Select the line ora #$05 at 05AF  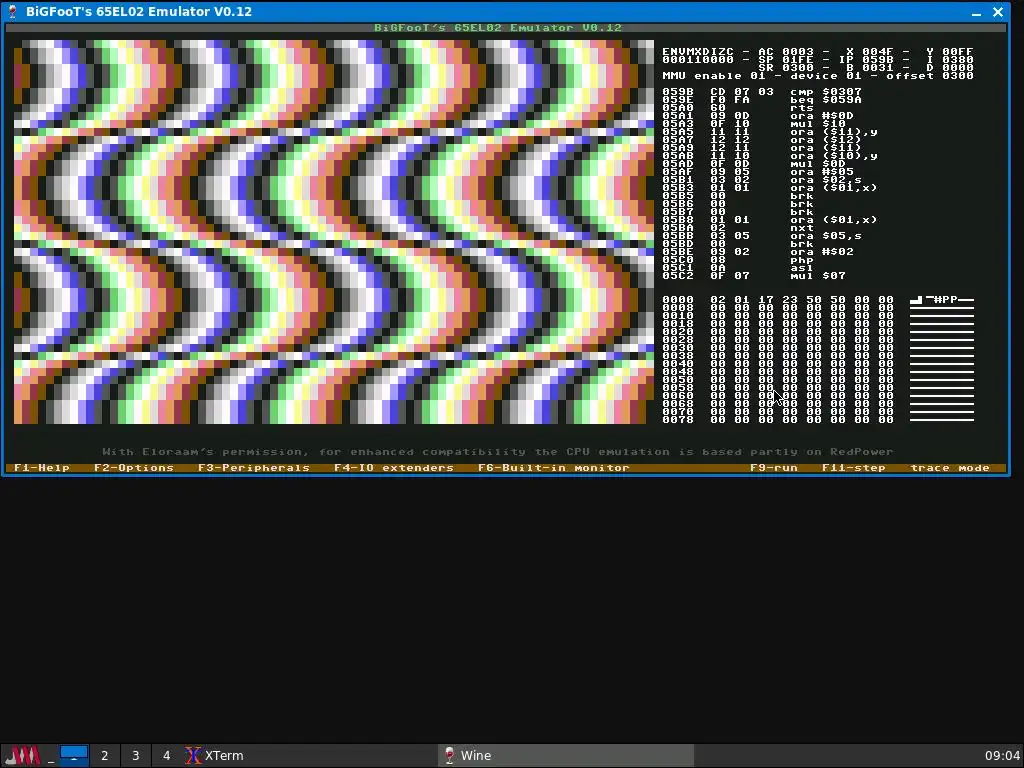pyautogui.click(x=758, y=172)
